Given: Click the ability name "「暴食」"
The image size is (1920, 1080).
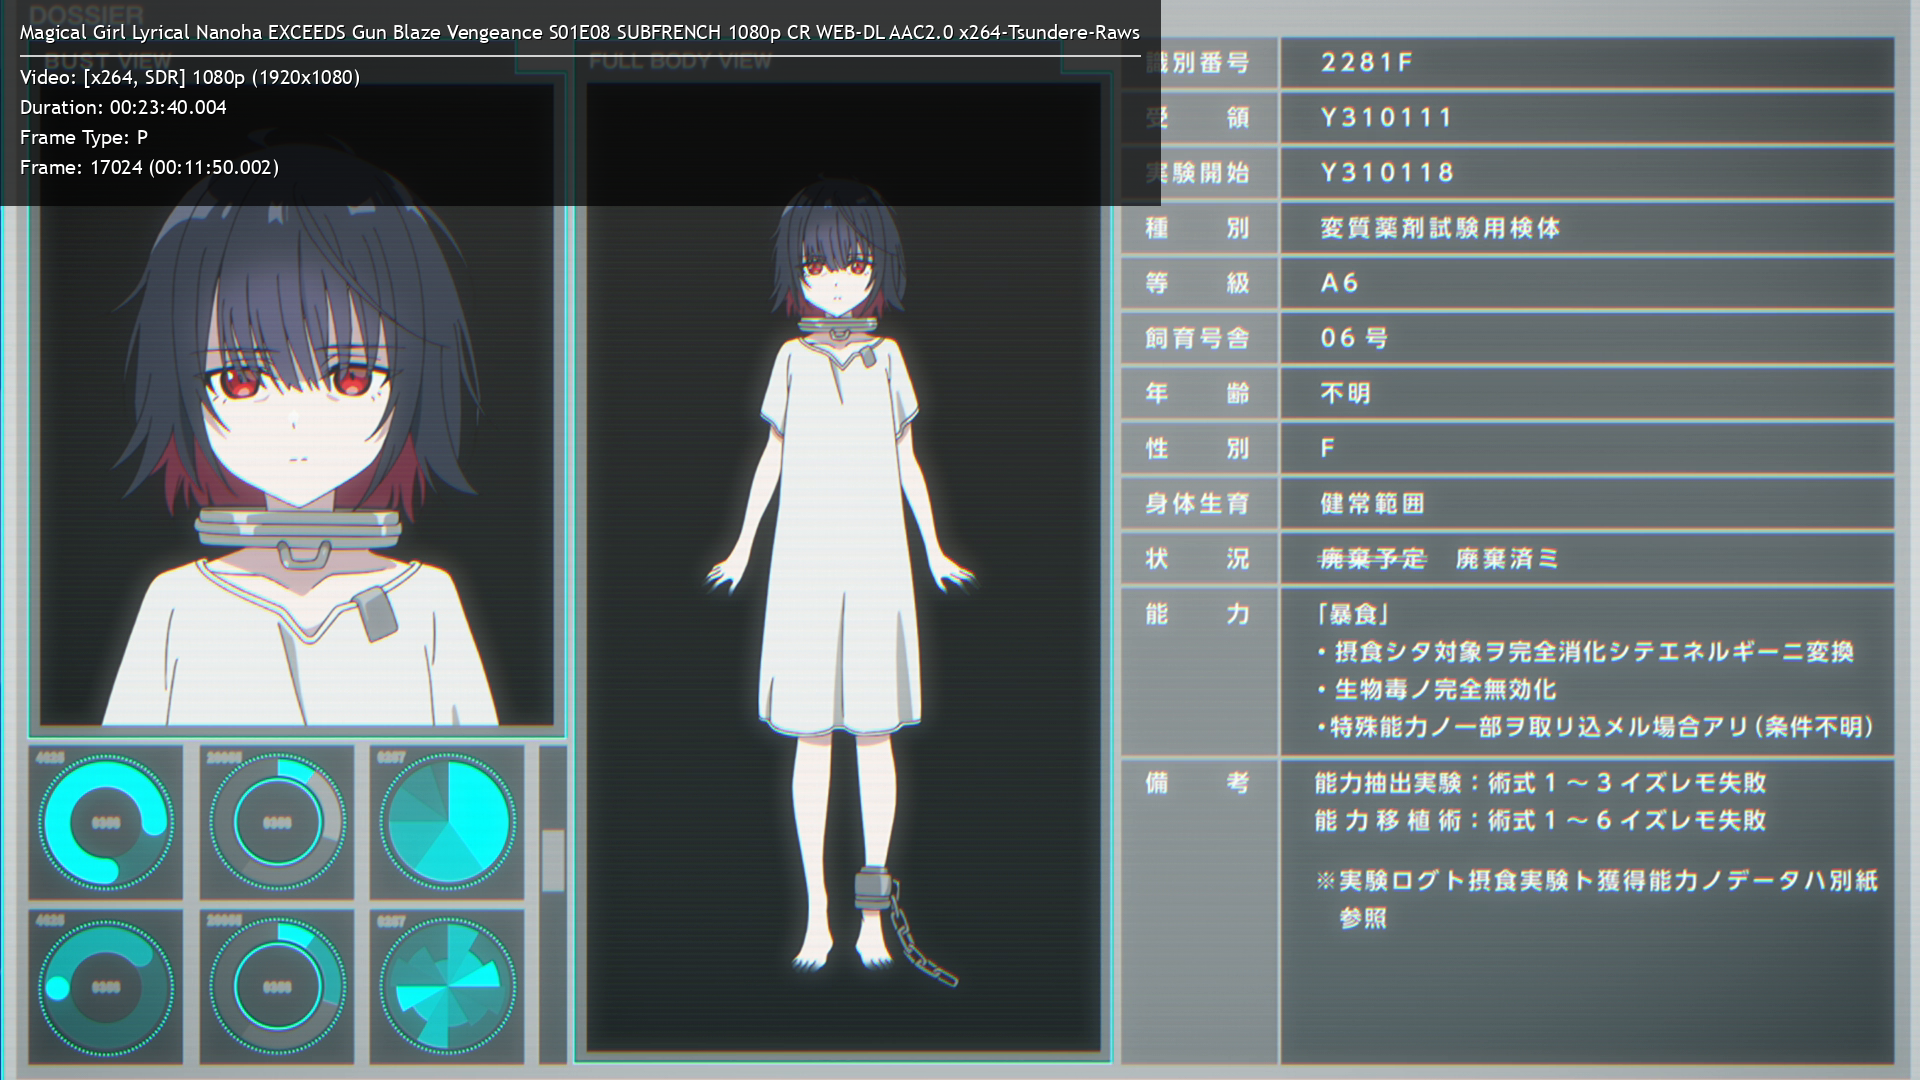Looking at the screenshot, I should (x=1353, y=614).
